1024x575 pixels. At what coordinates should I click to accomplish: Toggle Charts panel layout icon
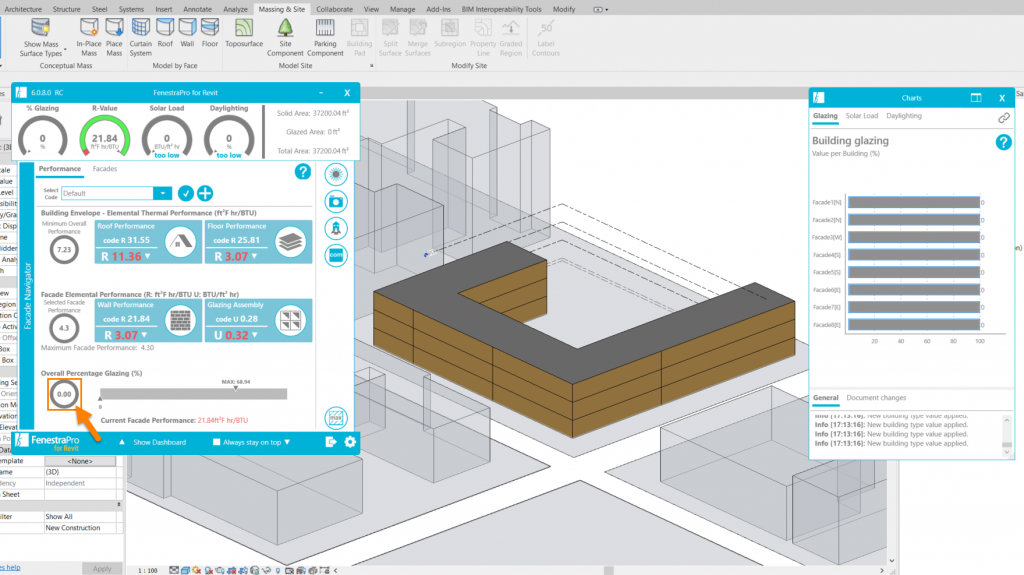click(976, 98)
